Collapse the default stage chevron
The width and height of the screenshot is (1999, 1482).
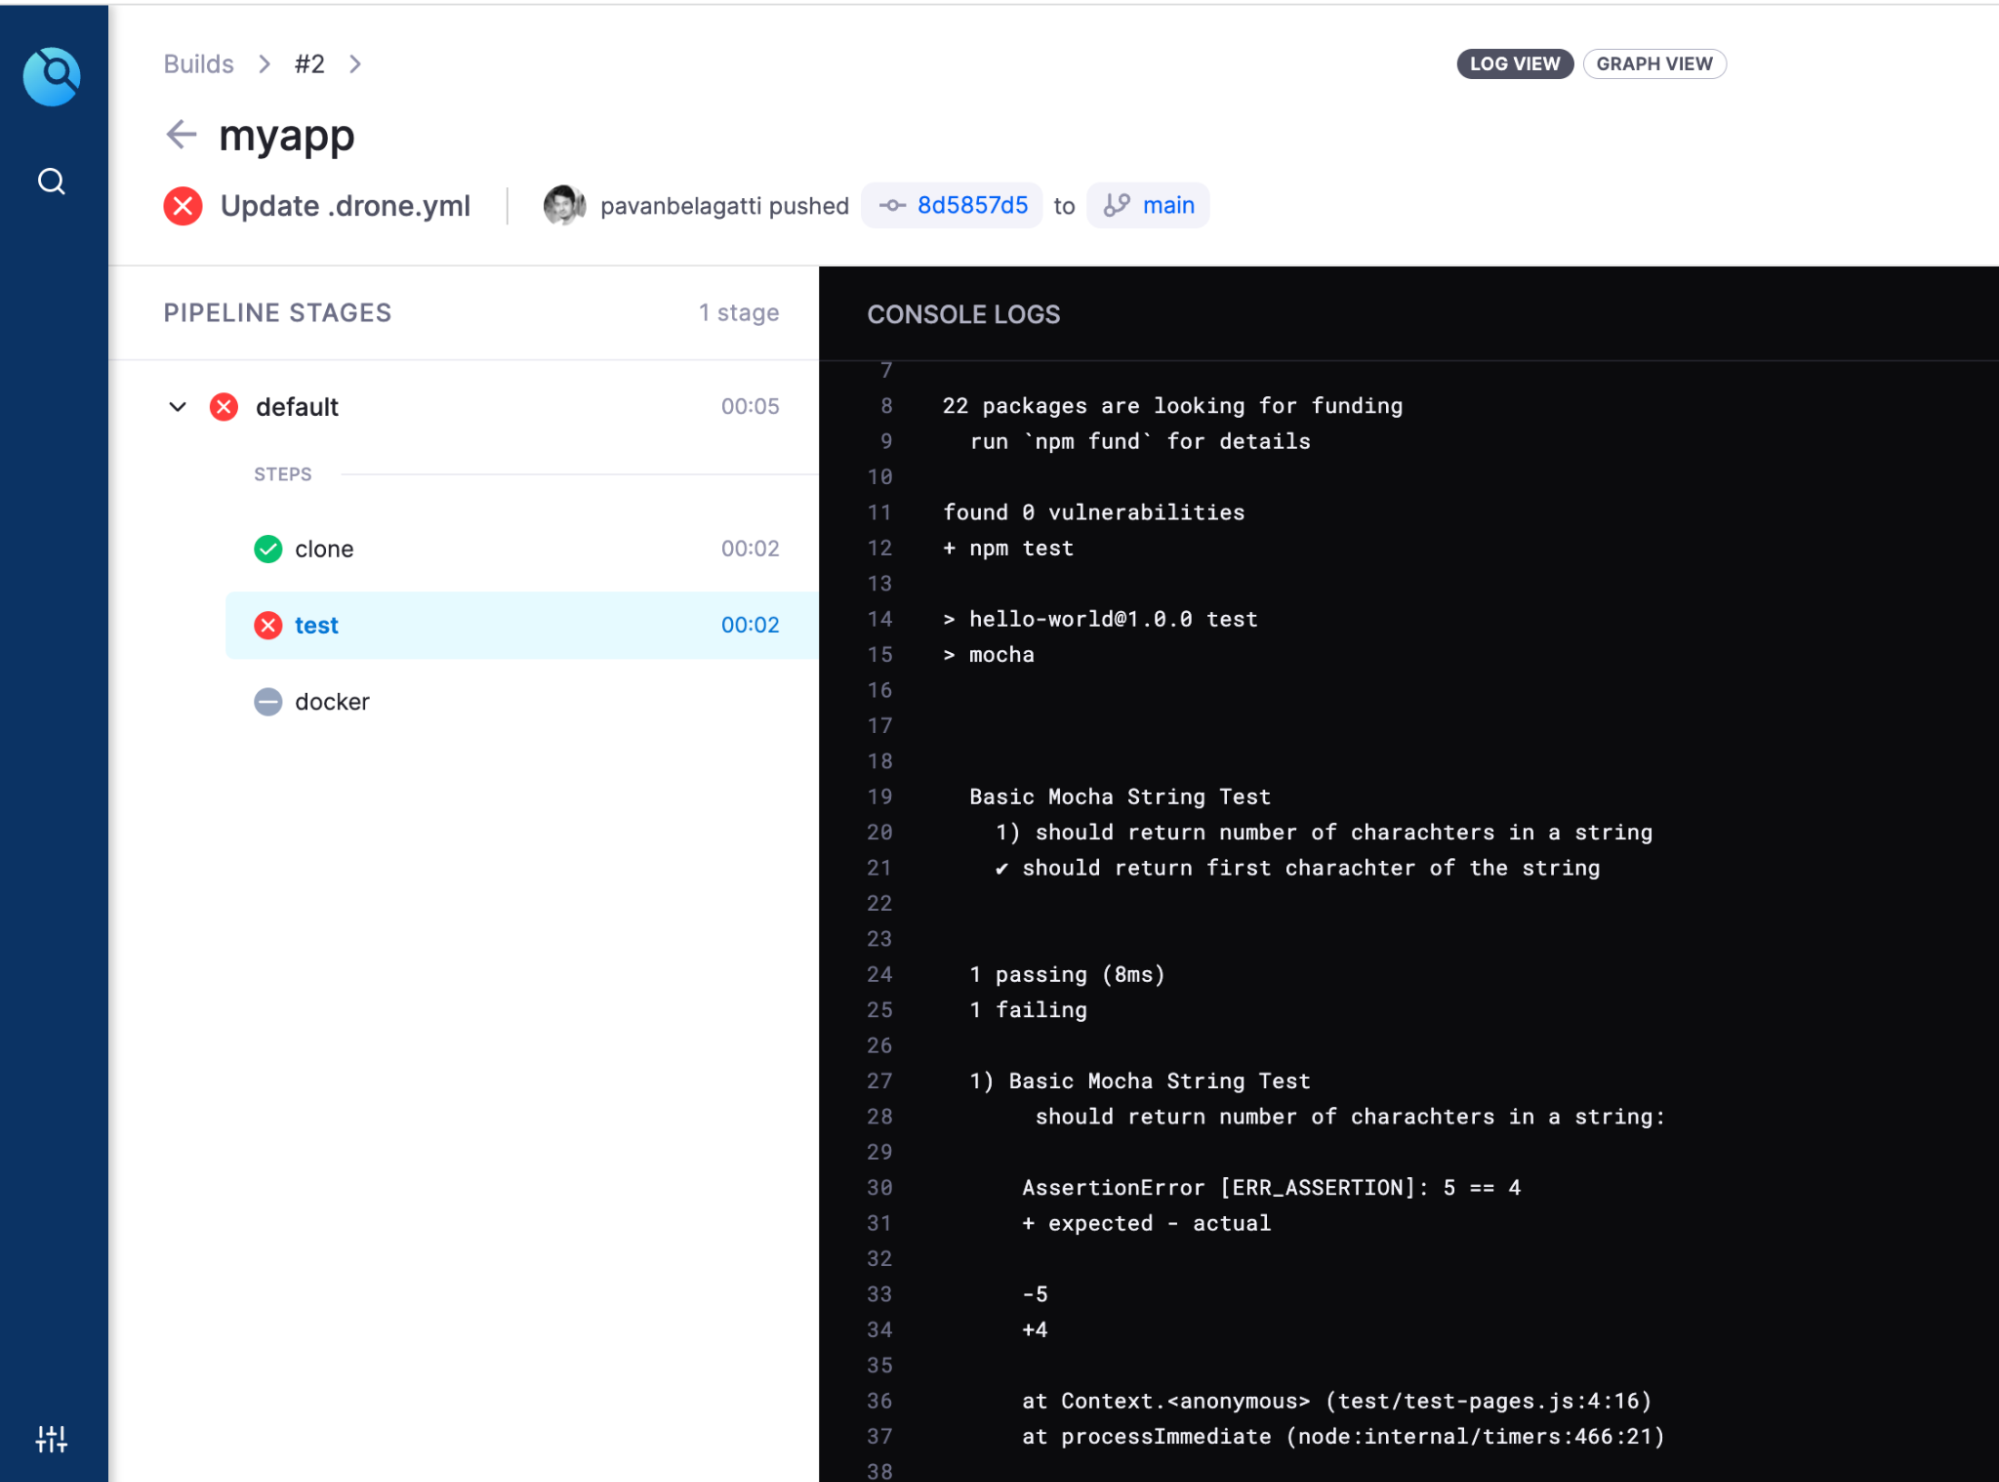178,407
